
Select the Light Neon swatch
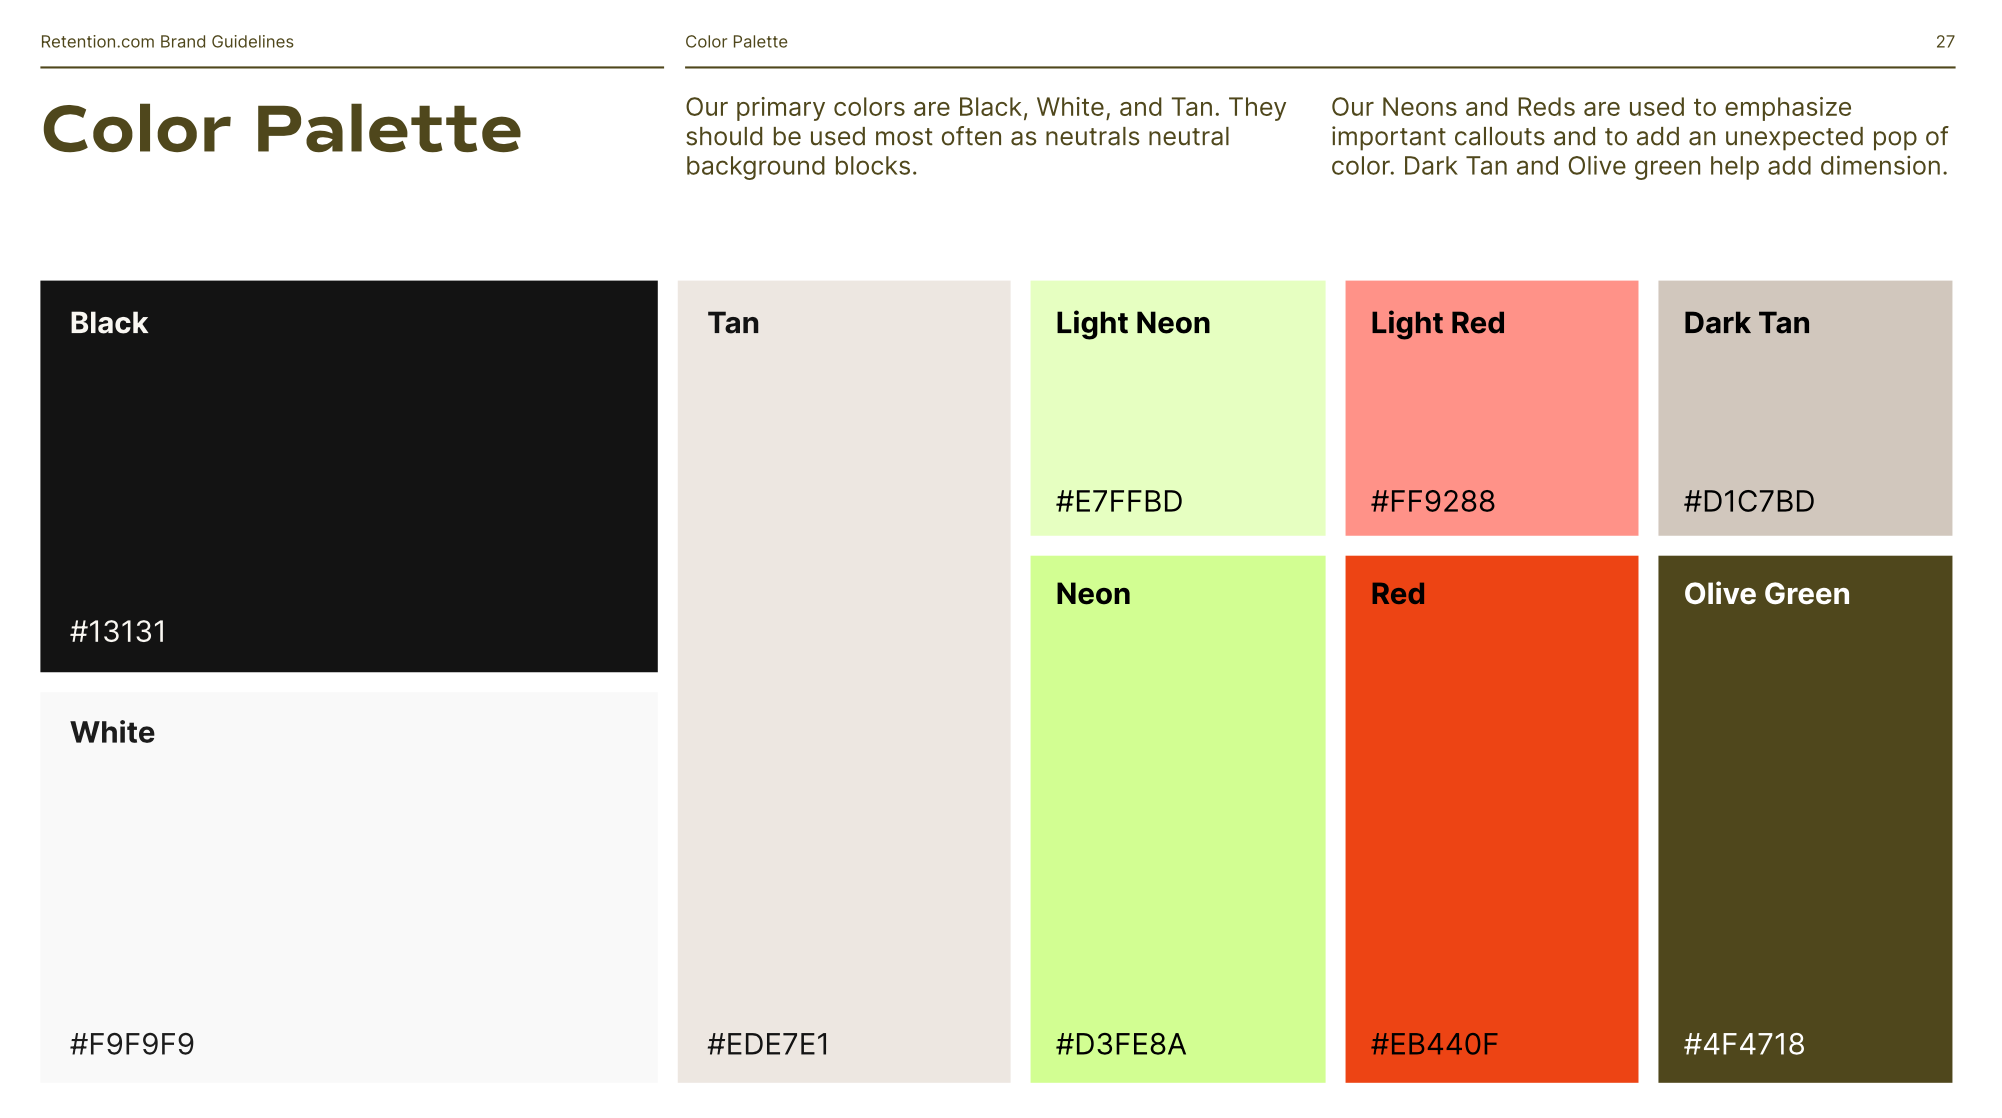pos(1178,408)
